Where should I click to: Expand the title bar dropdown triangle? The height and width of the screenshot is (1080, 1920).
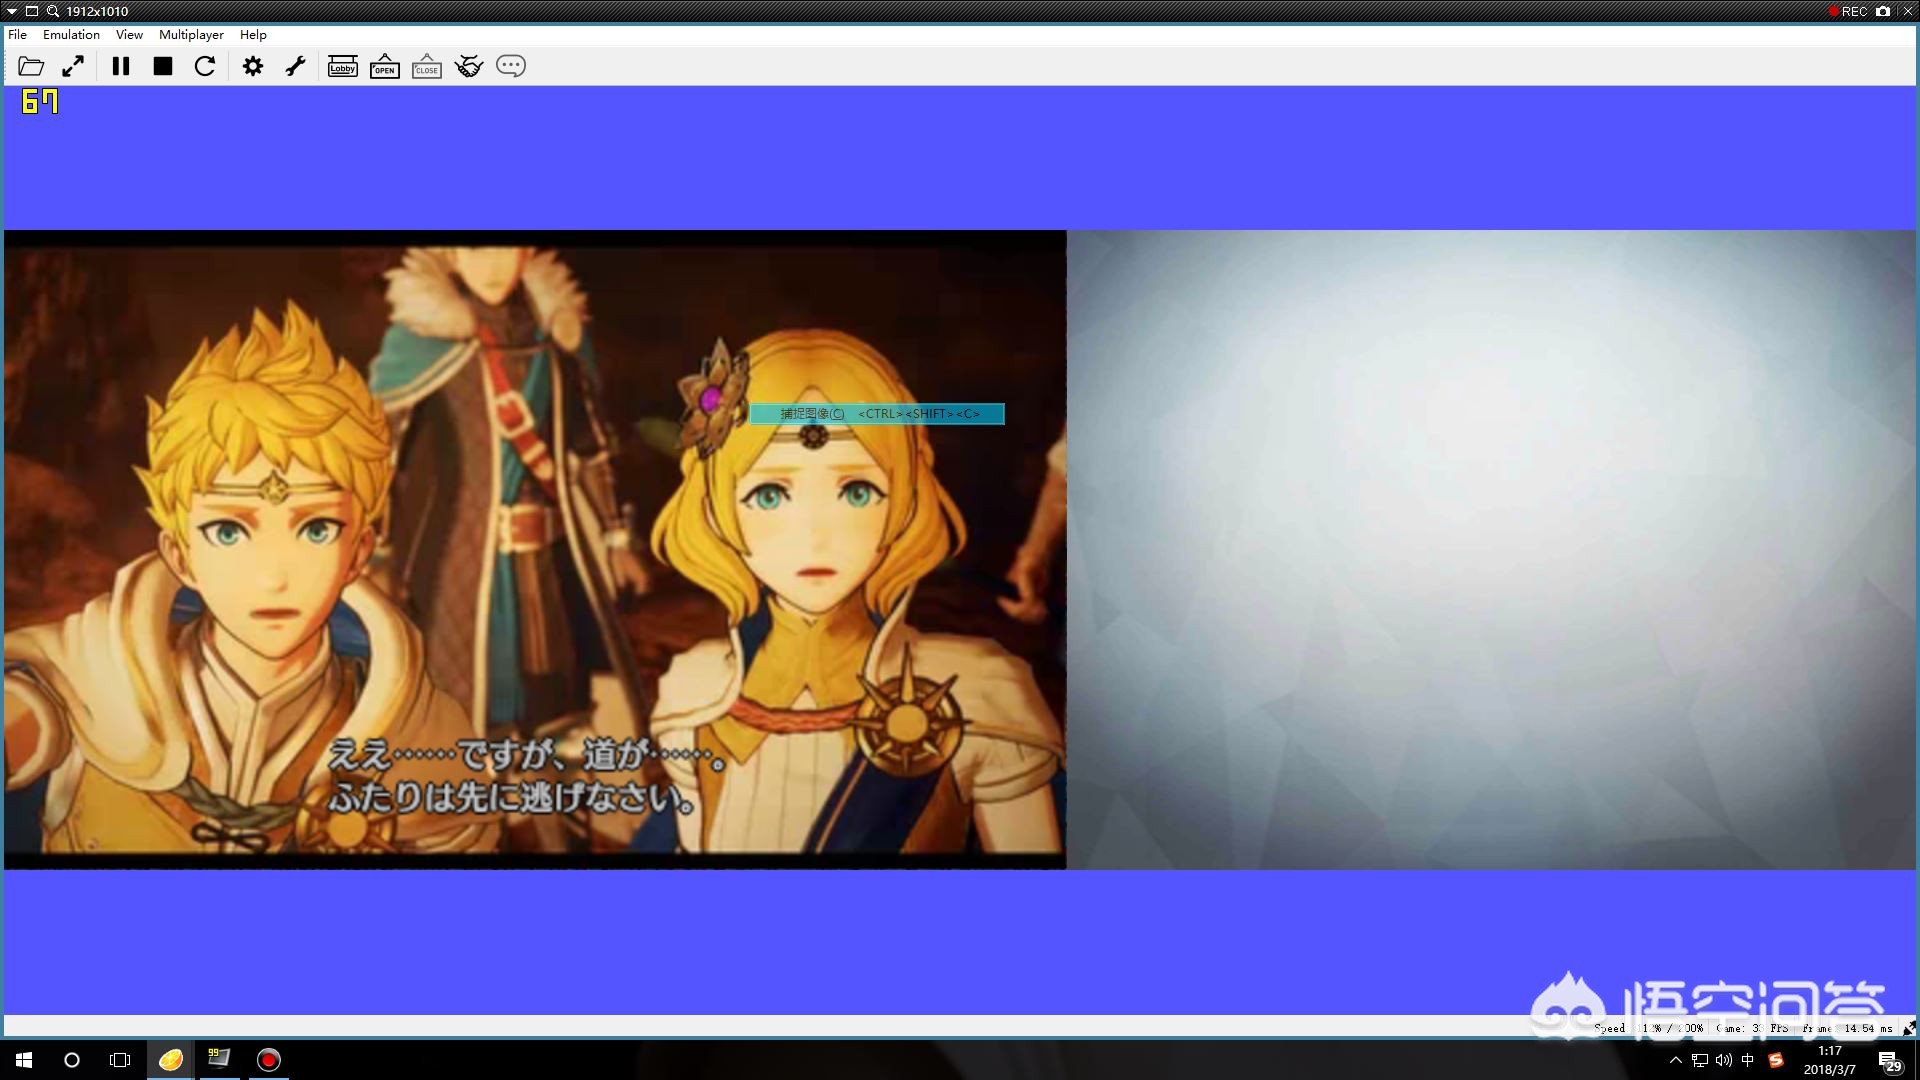coord(12,11)
